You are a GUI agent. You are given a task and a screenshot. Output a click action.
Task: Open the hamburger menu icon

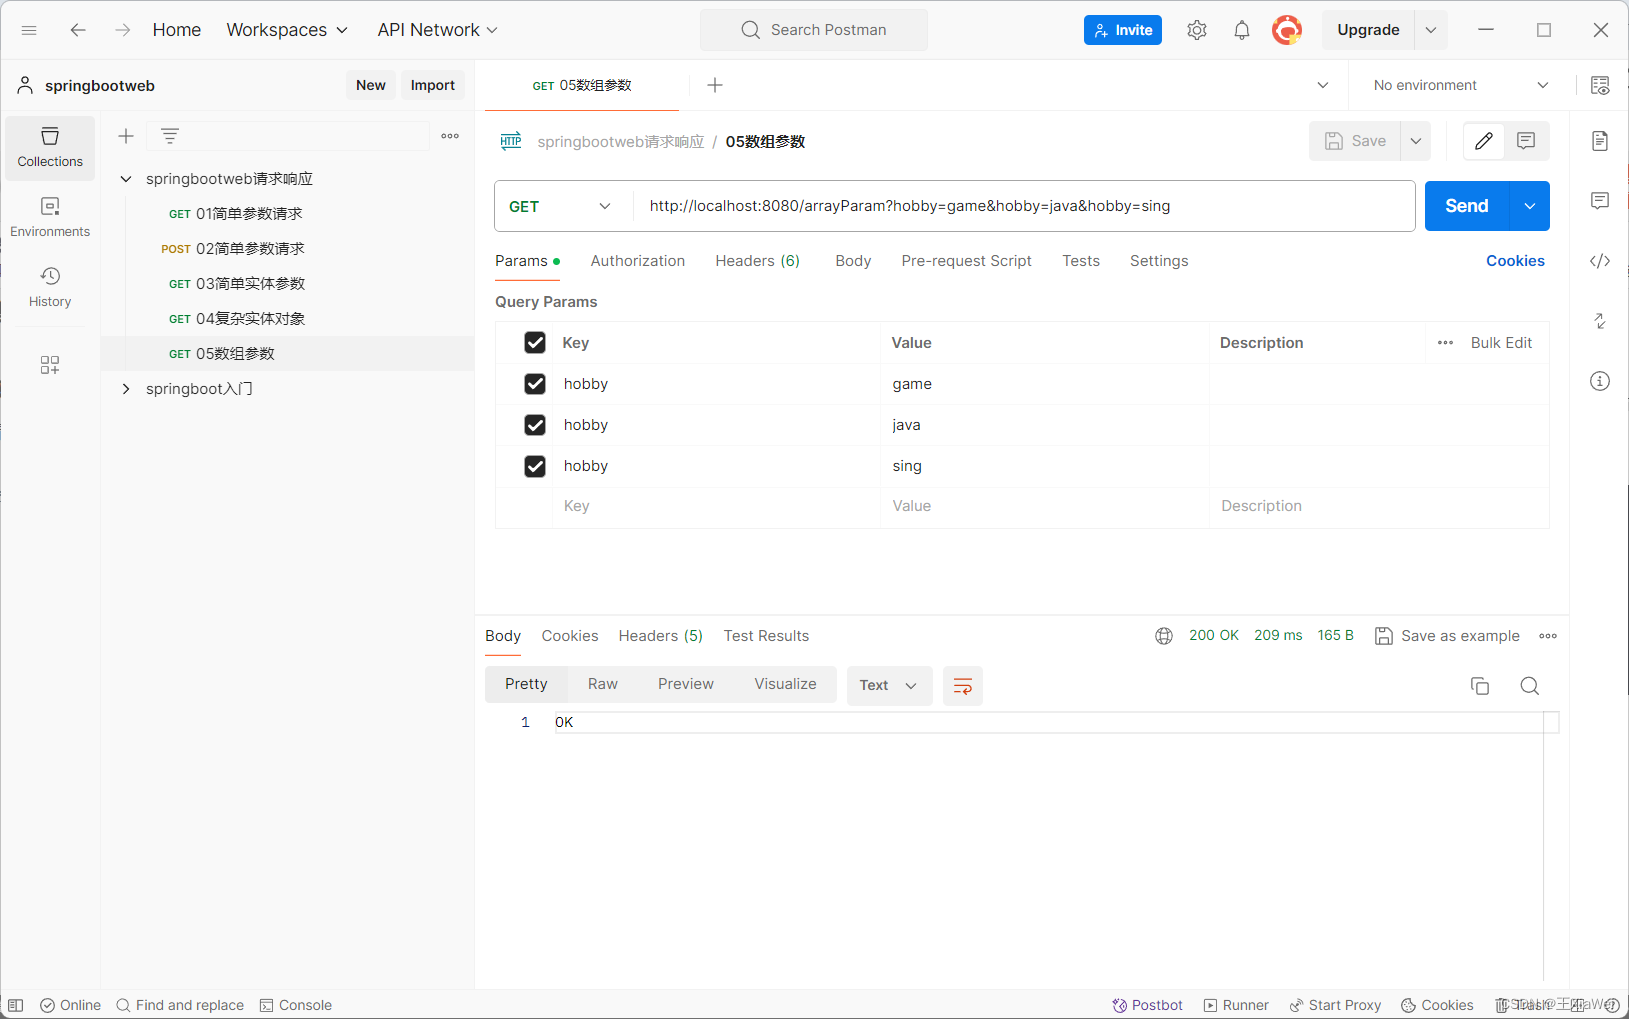[29, 30]
